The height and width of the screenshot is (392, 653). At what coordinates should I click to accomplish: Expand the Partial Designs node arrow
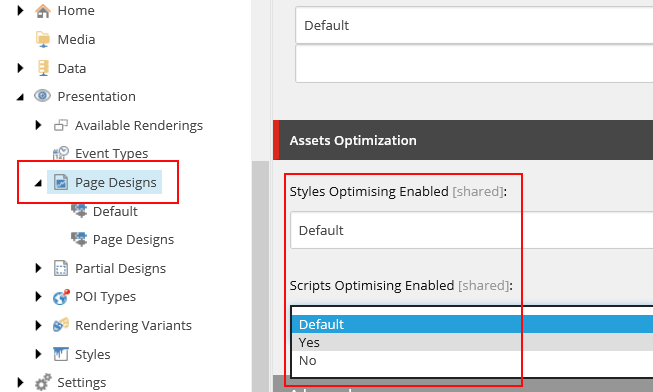(x=38, y=268)
